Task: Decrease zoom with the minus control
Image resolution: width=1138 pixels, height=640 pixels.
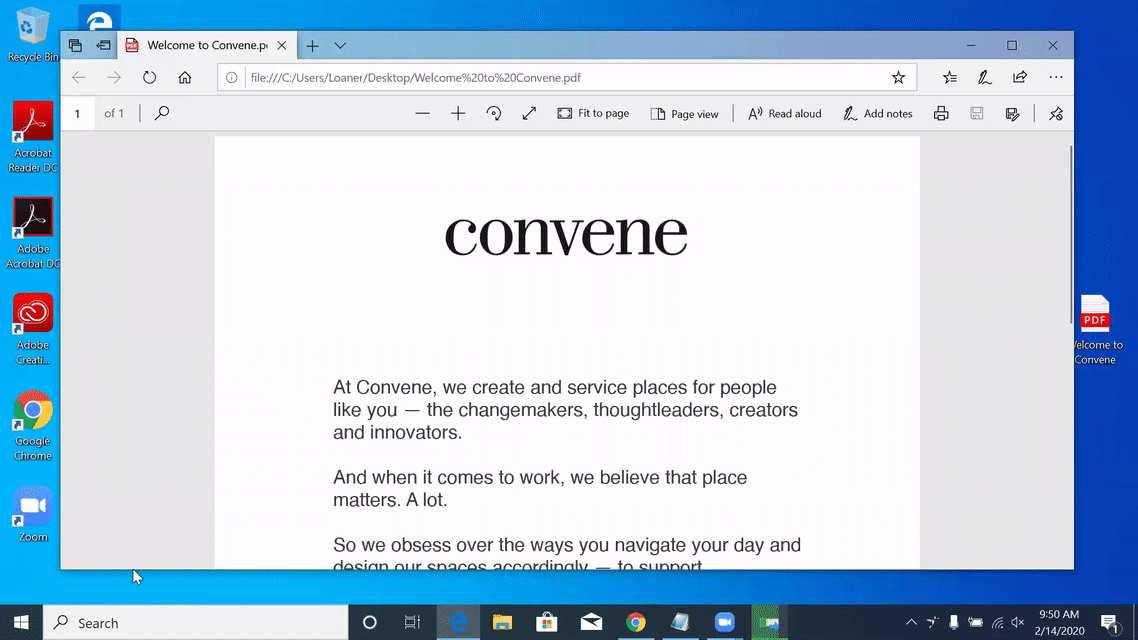Action: coord(422,113)
